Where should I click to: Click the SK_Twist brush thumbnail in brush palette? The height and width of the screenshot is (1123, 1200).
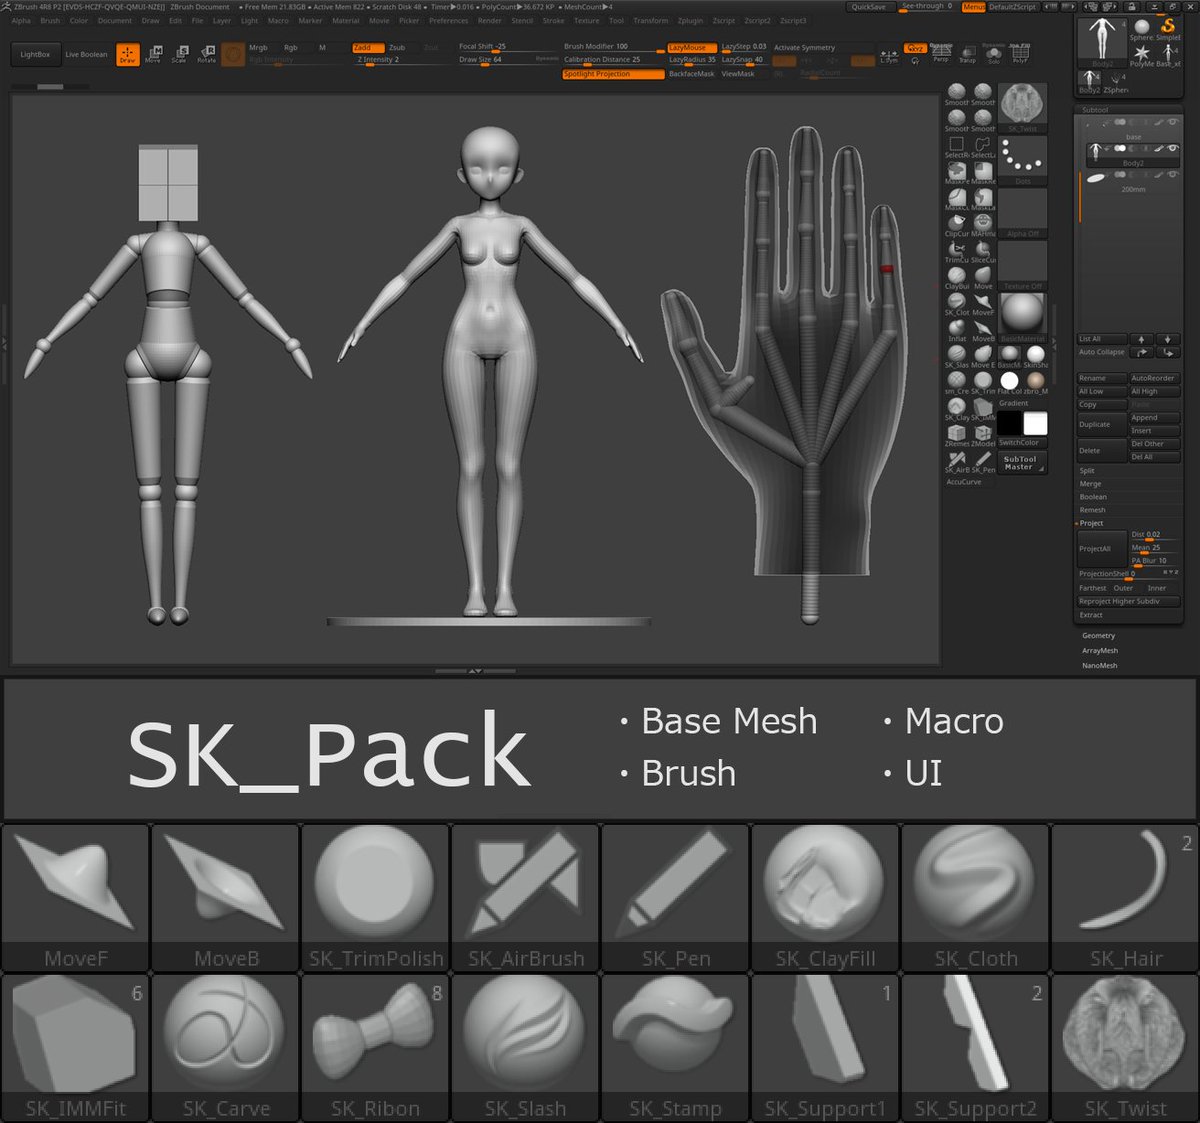[x=1022, y=108]
